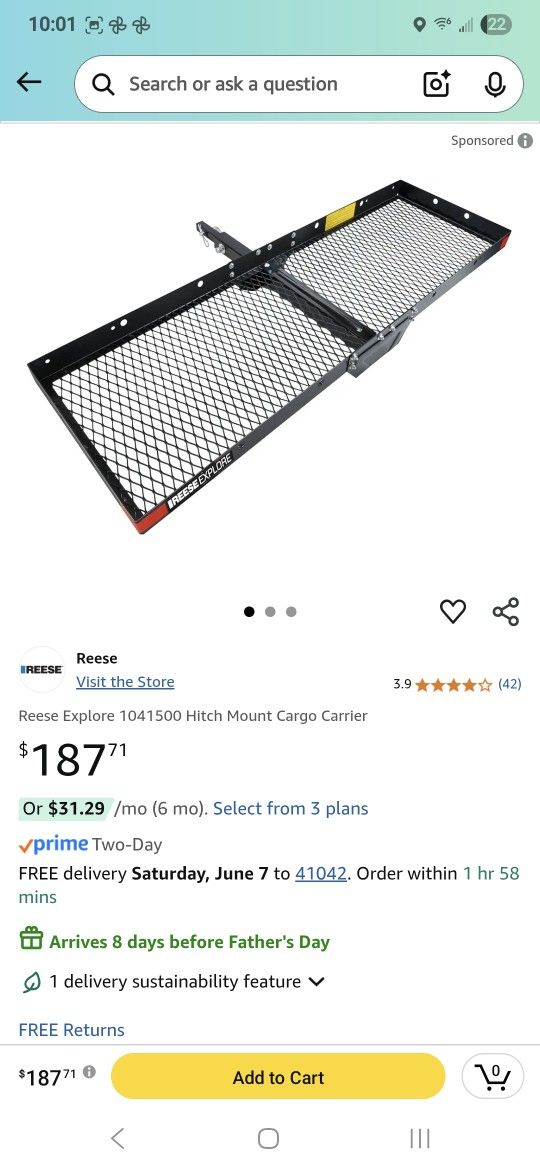Viewport: 540px width, 1170px height.
Task: View the 42 customer ratings
Action: coord(509,684)
